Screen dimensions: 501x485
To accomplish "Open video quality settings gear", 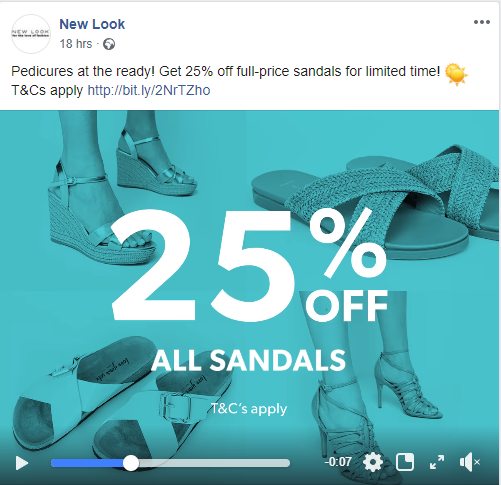I will point(372,462).
